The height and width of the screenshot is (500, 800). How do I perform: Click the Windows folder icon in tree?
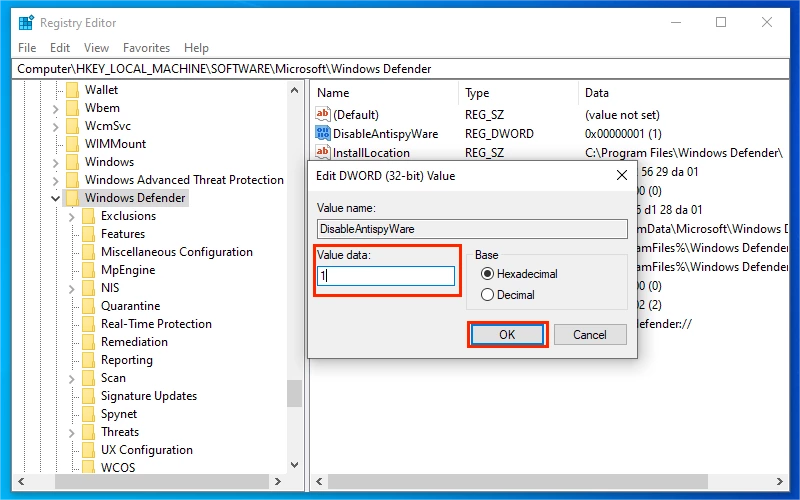click(73, 162)
